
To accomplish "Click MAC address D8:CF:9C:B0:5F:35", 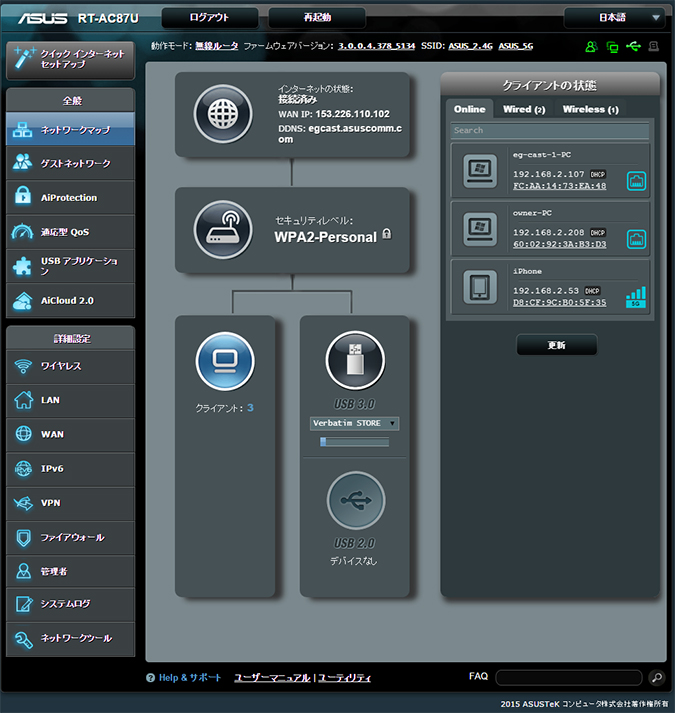I will point(559,302).
